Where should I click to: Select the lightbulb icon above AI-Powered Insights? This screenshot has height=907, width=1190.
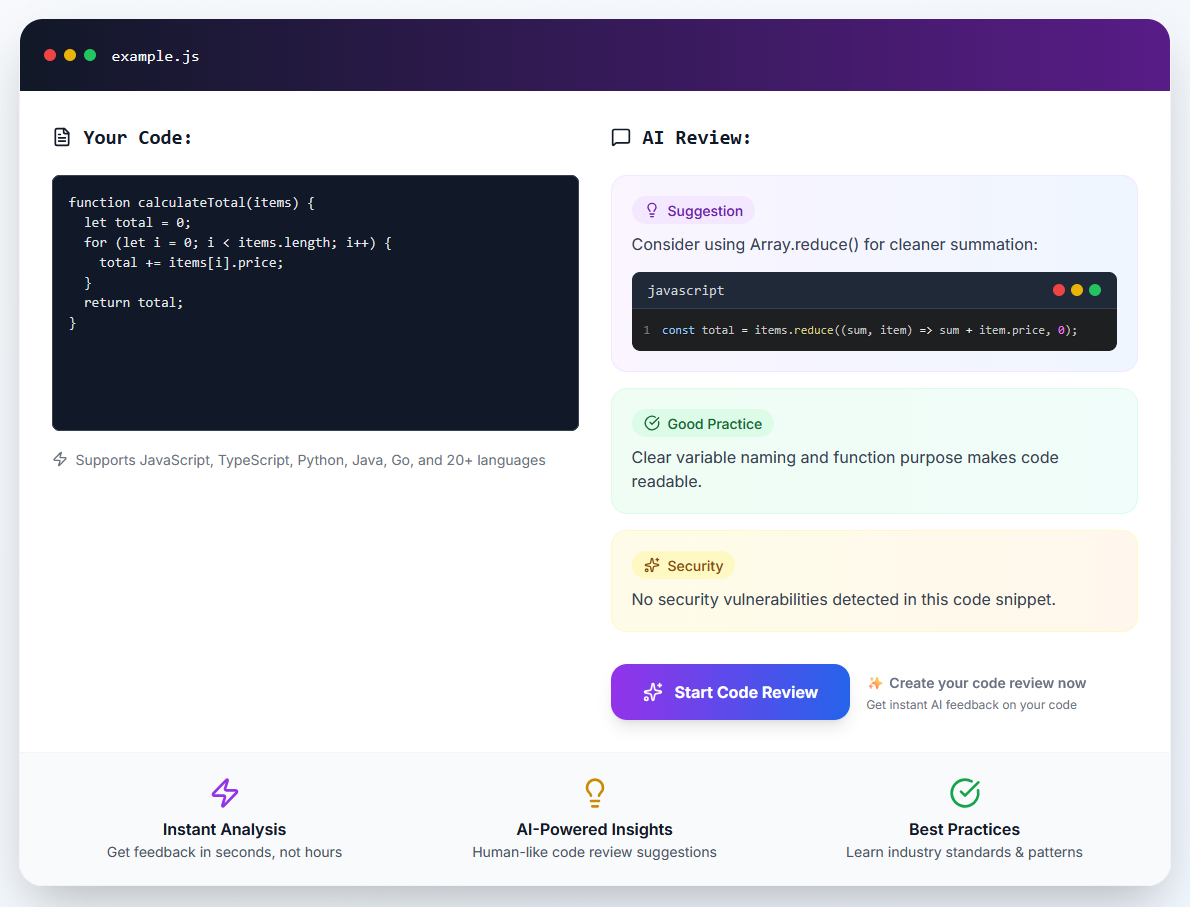click(x=594, y=792)
